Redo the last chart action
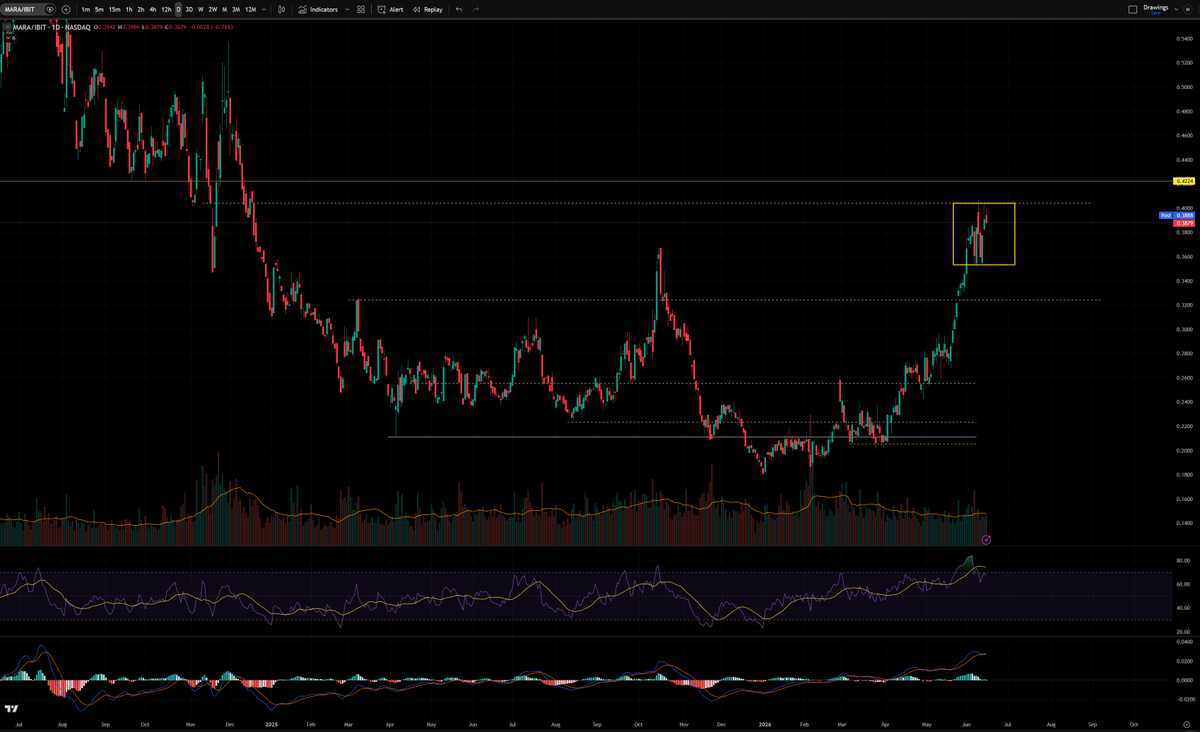 point(475,9)
